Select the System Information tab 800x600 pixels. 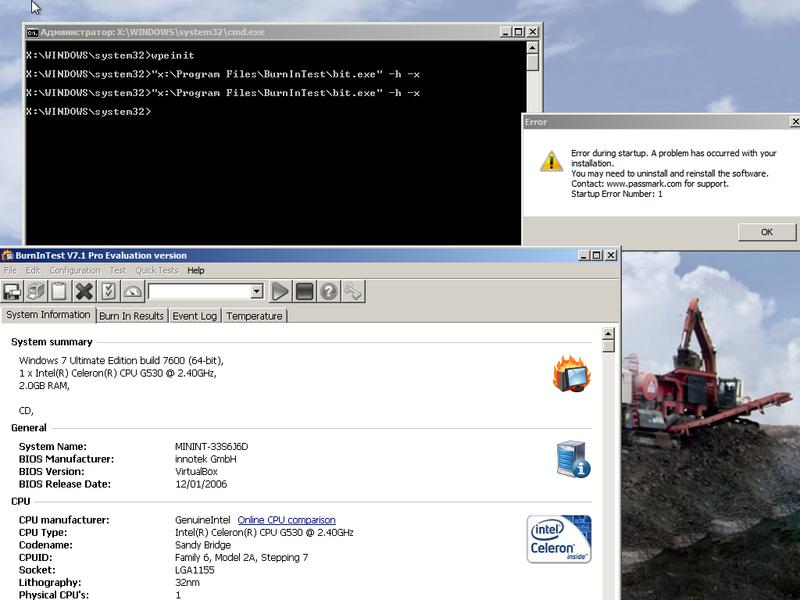tap(48, 315)
